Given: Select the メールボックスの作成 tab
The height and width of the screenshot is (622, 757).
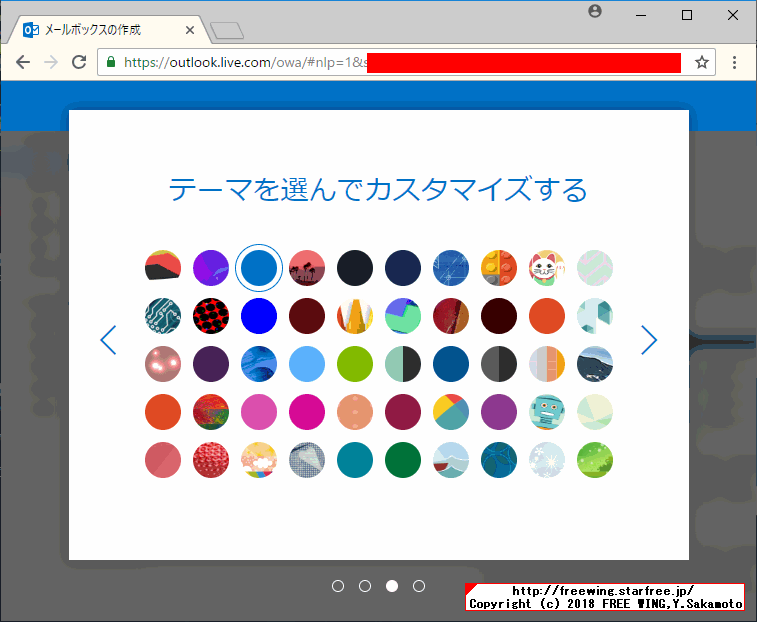Looking at the screenshot, I should [109, 30].
